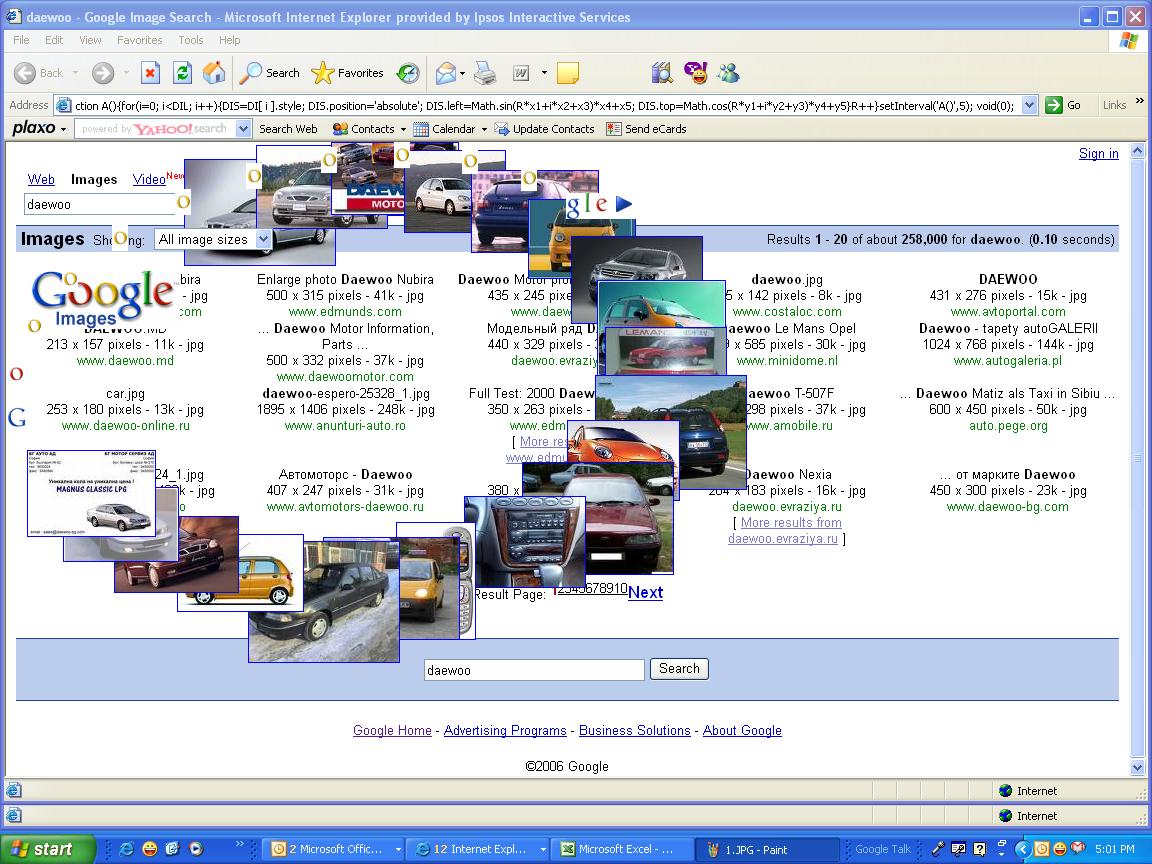Click the Edit with Word icon

click(x=521, y=73)
